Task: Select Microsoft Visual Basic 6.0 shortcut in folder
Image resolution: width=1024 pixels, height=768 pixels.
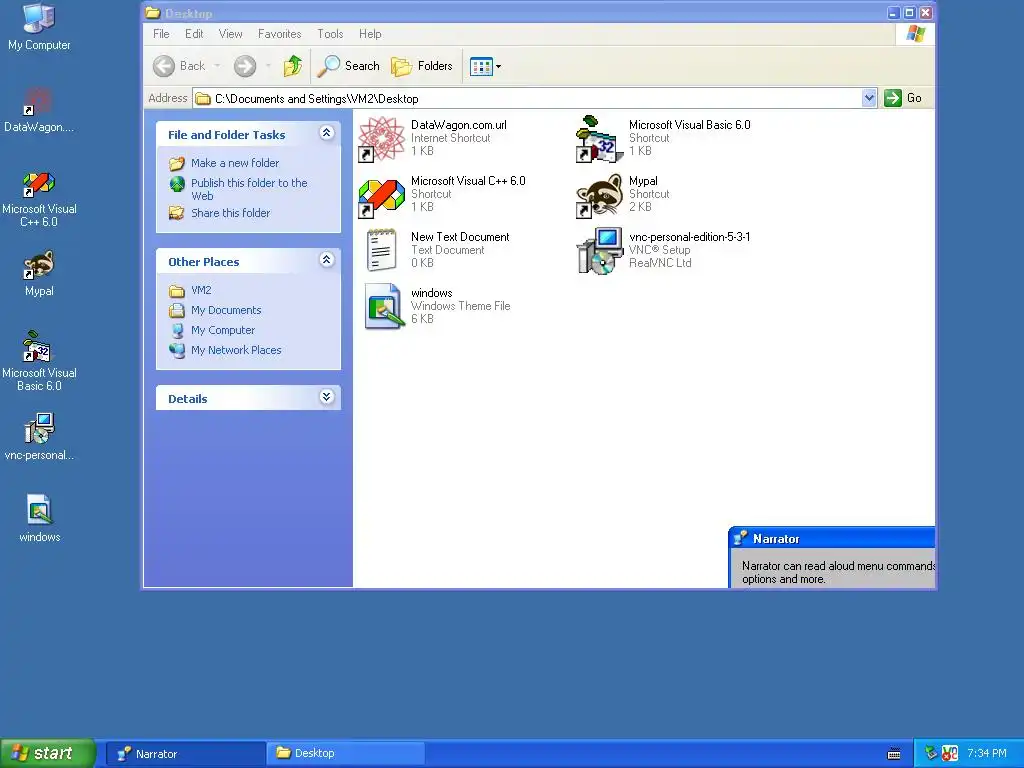Action: point(598,139)
